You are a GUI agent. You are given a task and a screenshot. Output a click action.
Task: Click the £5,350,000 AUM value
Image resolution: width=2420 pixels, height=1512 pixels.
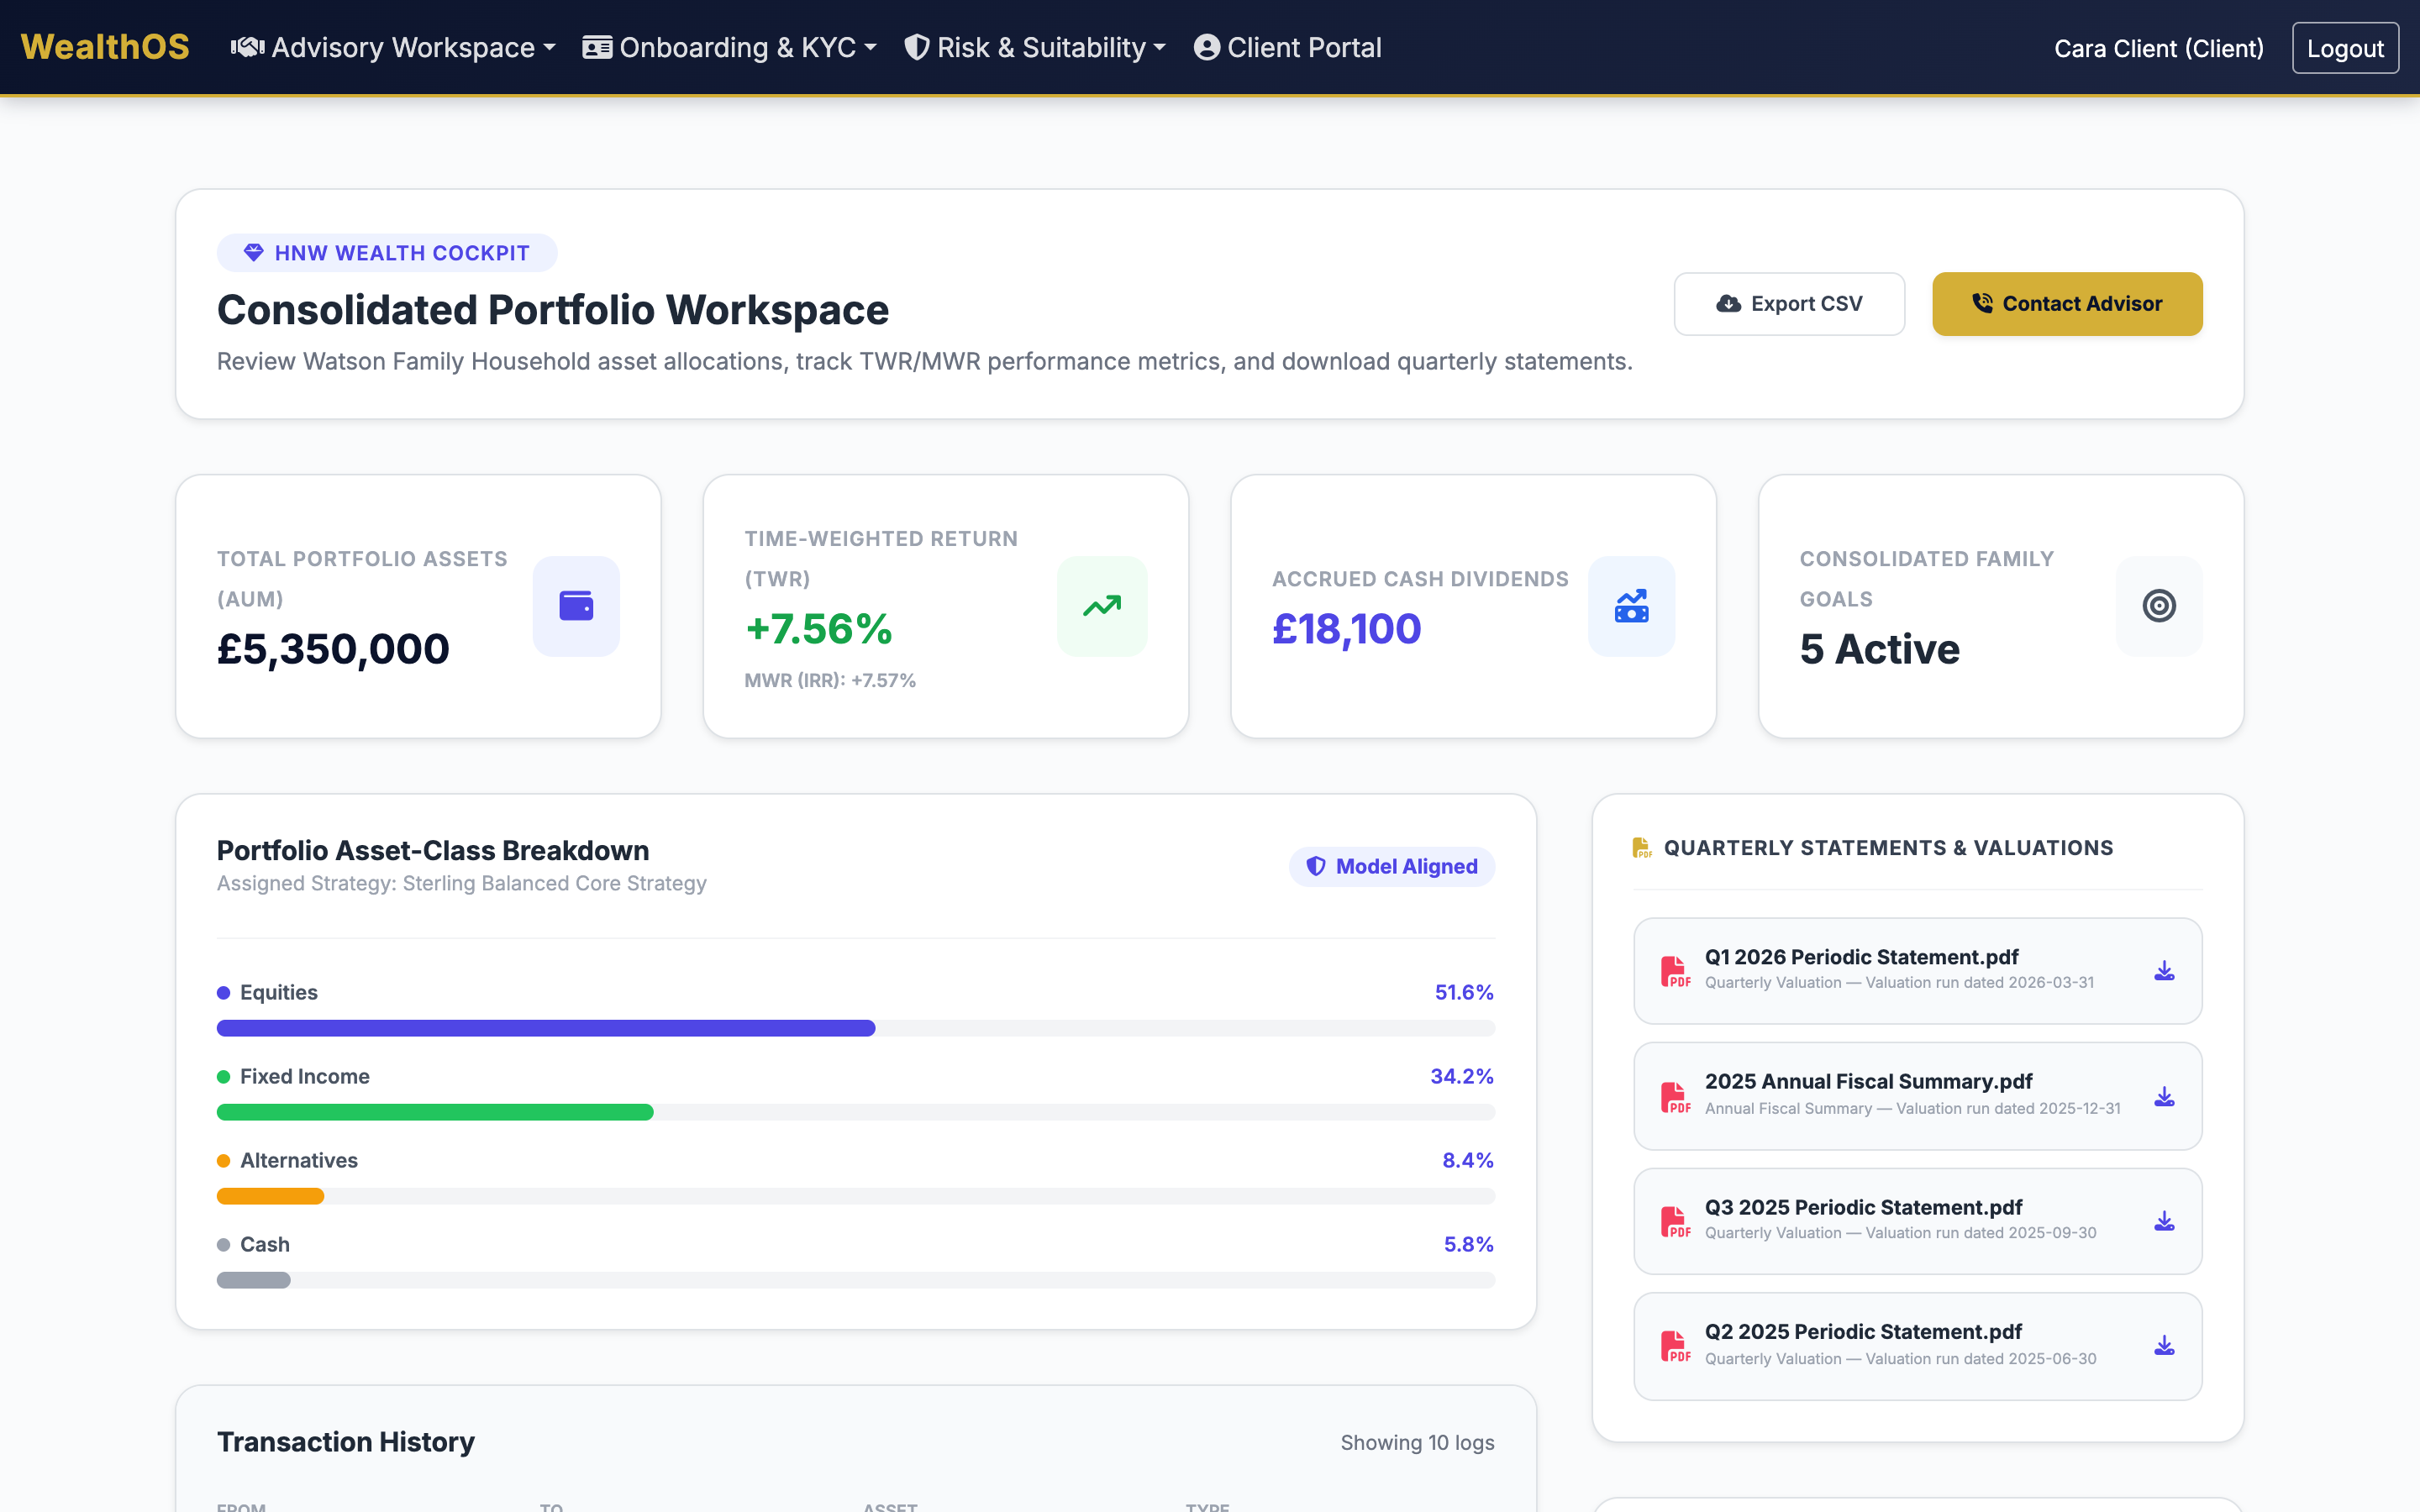point(333,649)
